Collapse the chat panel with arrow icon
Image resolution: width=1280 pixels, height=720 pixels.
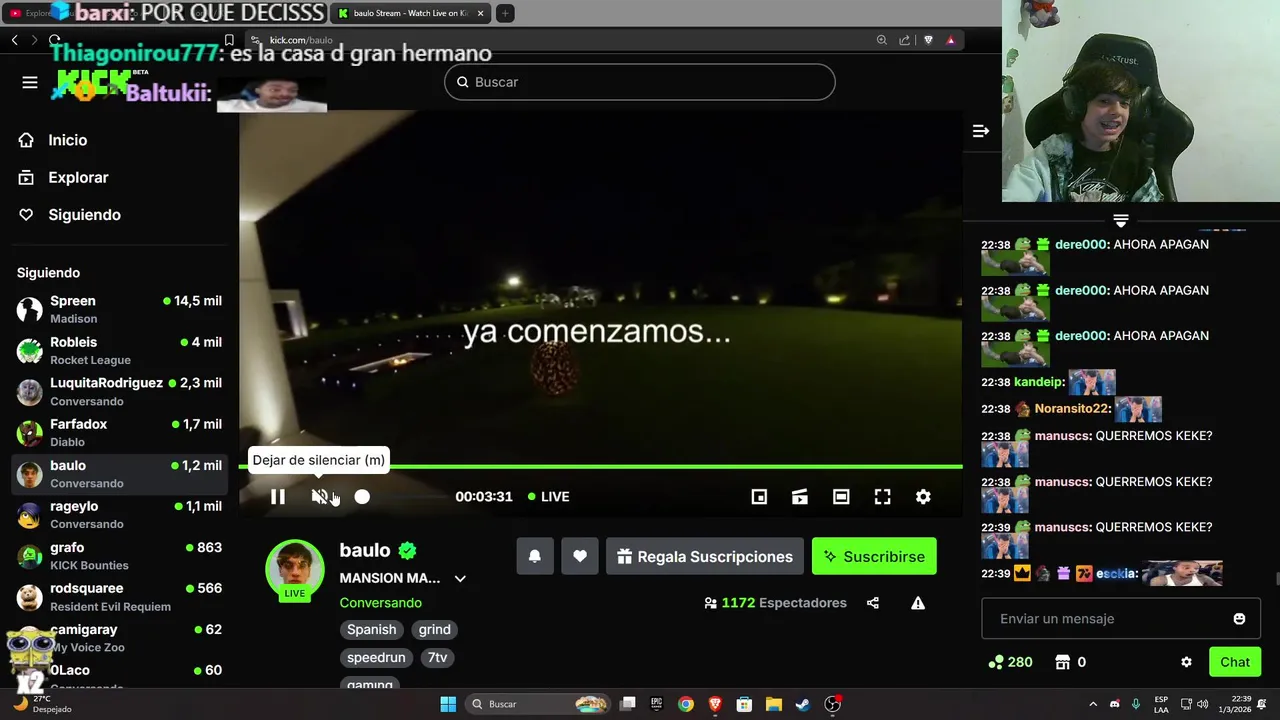click(x=981, y=131)
